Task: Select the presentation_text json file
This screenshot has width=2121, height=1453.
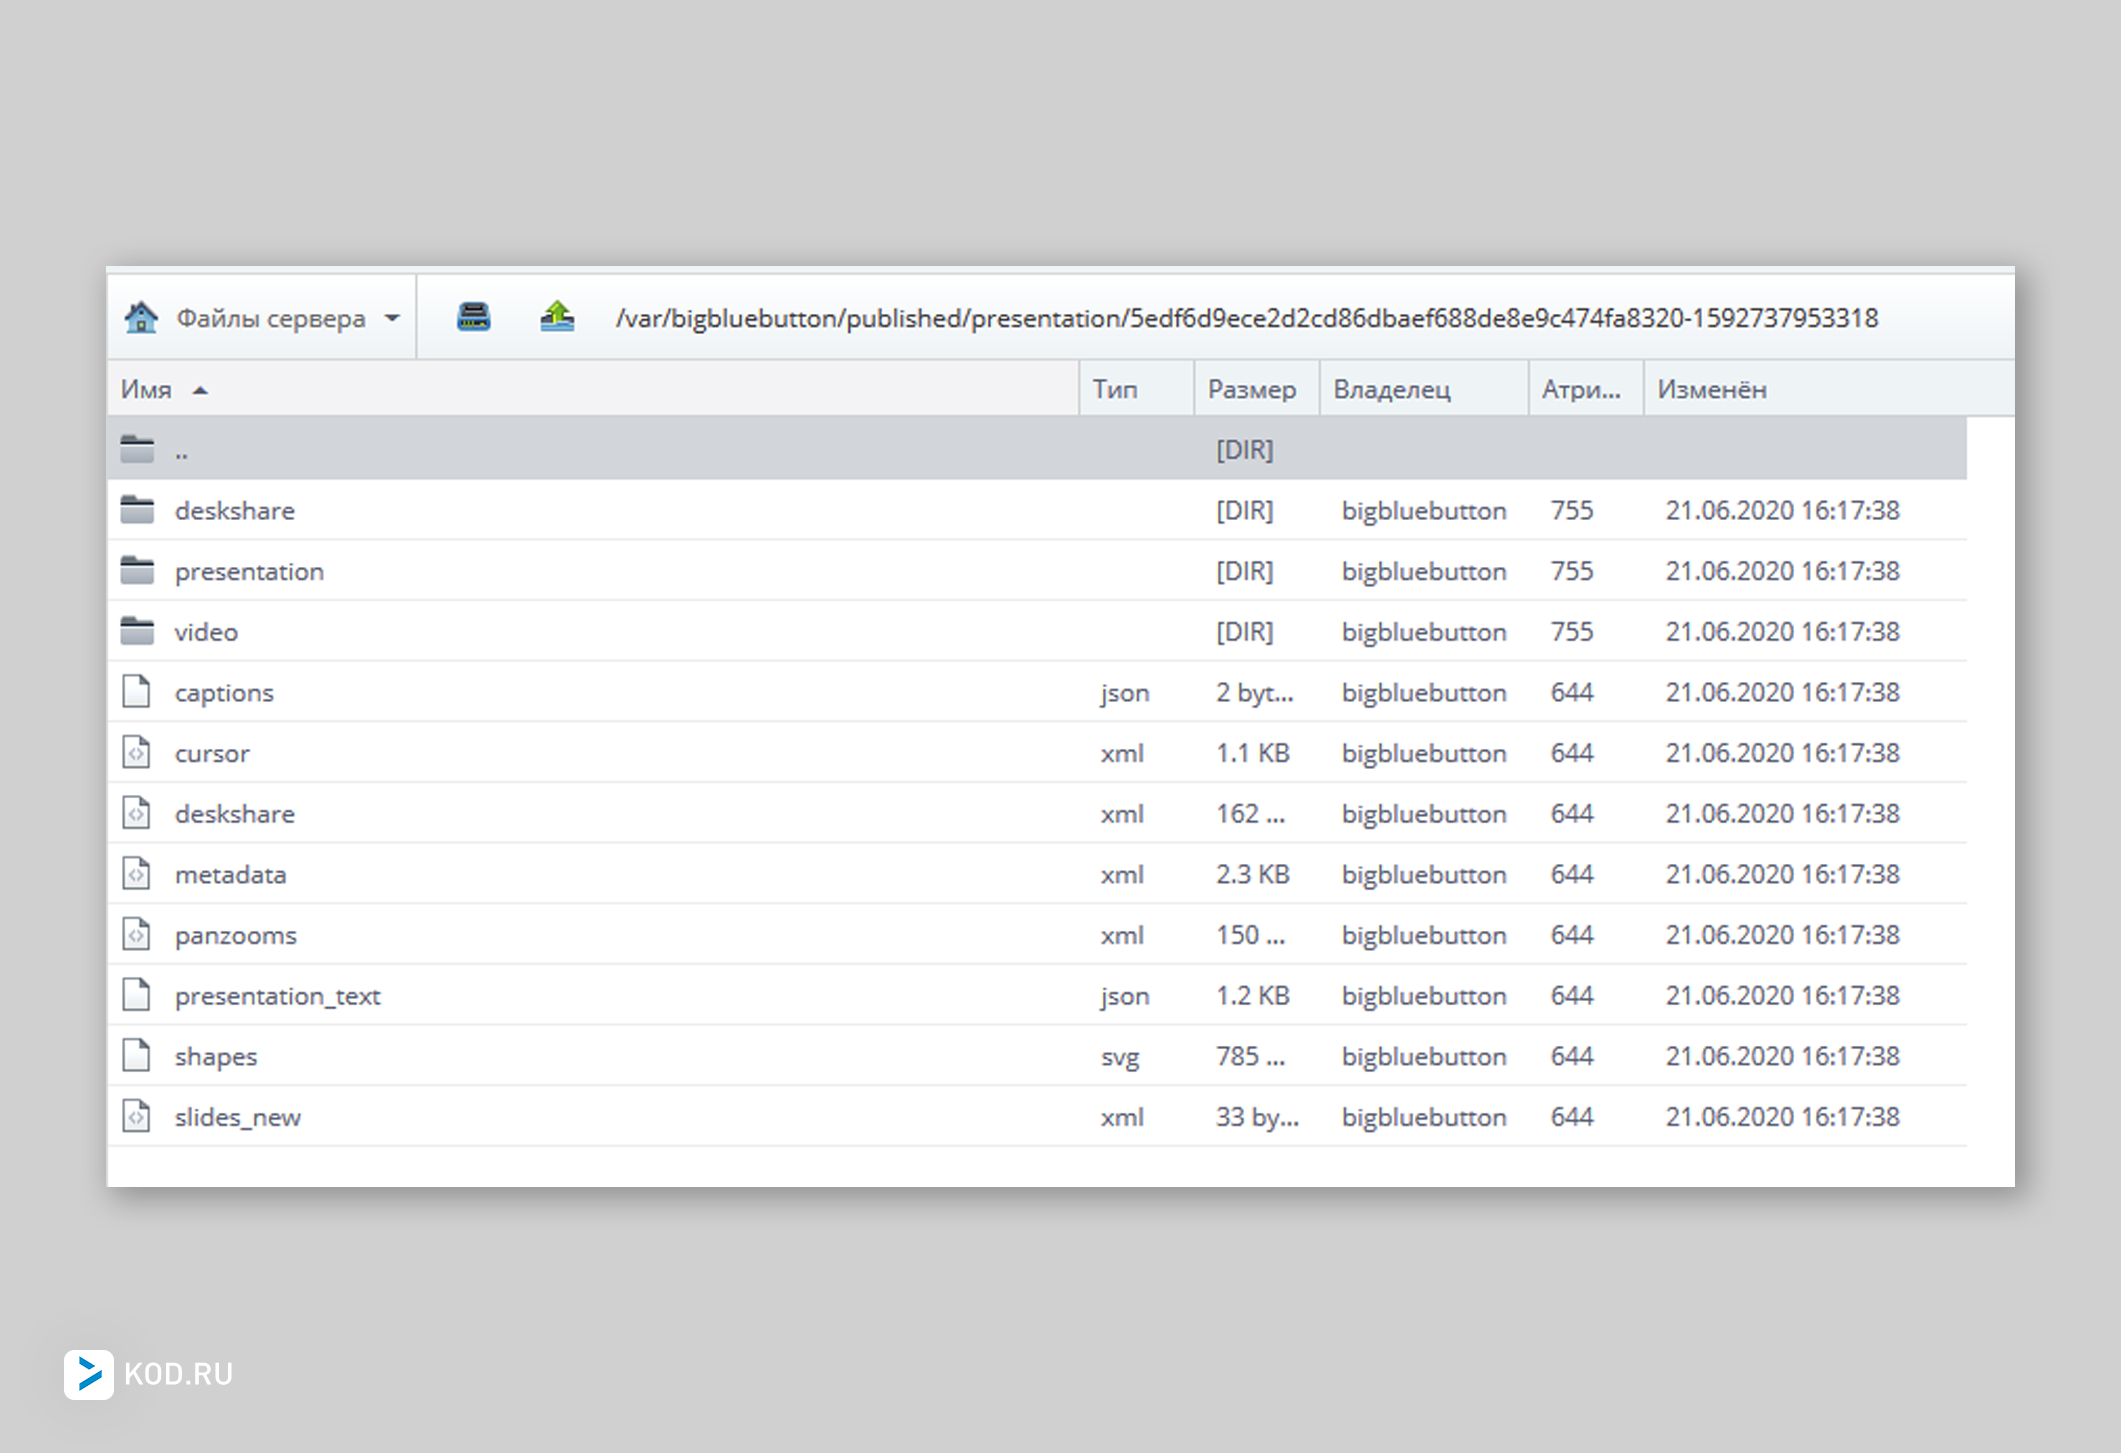Action: (277, 996)
